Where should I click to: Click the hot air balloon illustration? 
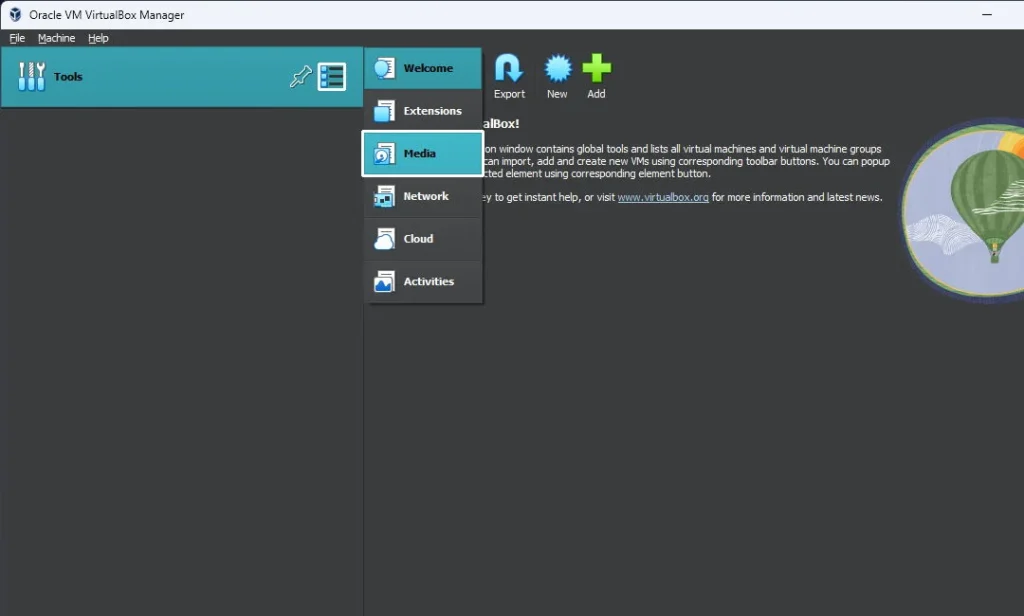963,209
